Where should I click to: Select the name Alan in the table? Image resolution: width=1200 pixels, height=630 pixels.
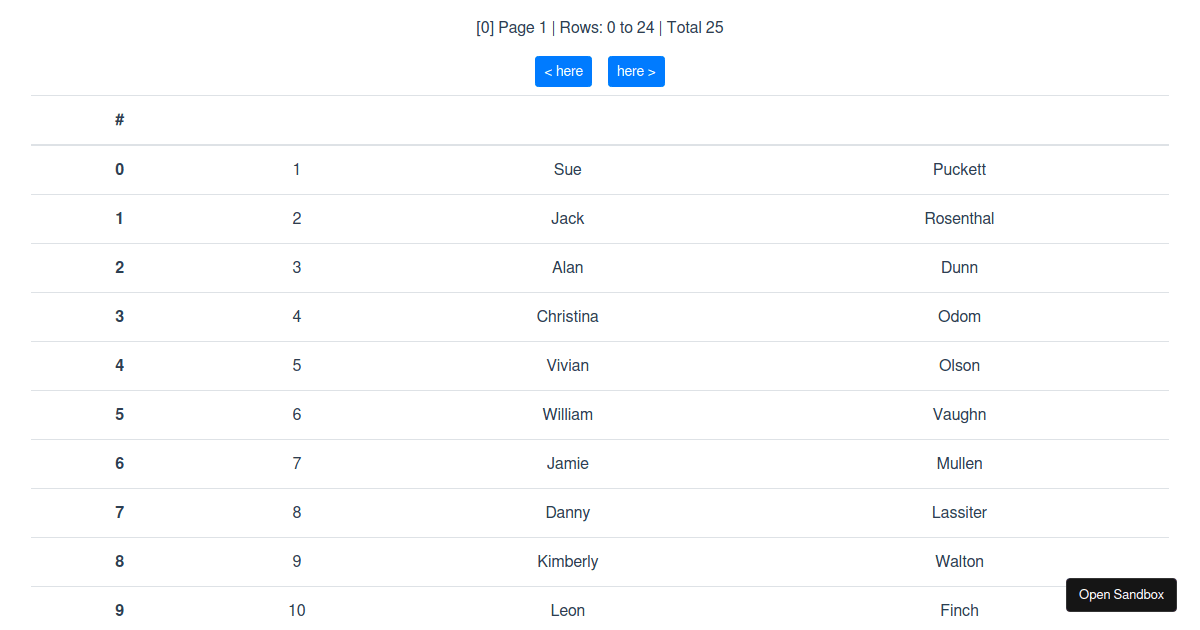(567, 267)
